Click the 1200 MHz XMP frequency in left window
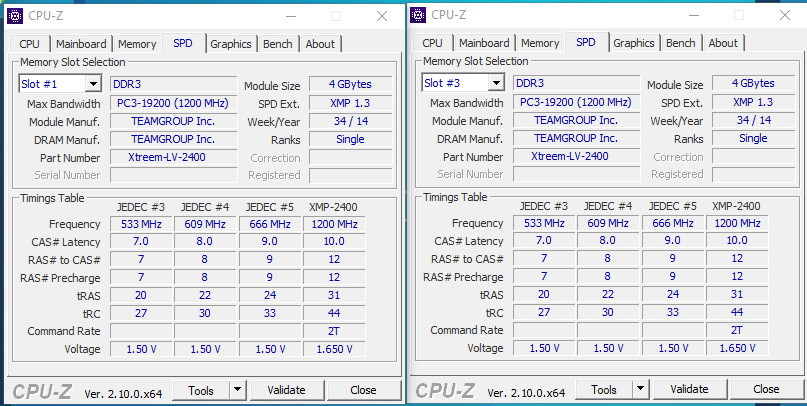Viewport: 807px width, 406px height. 335,224
